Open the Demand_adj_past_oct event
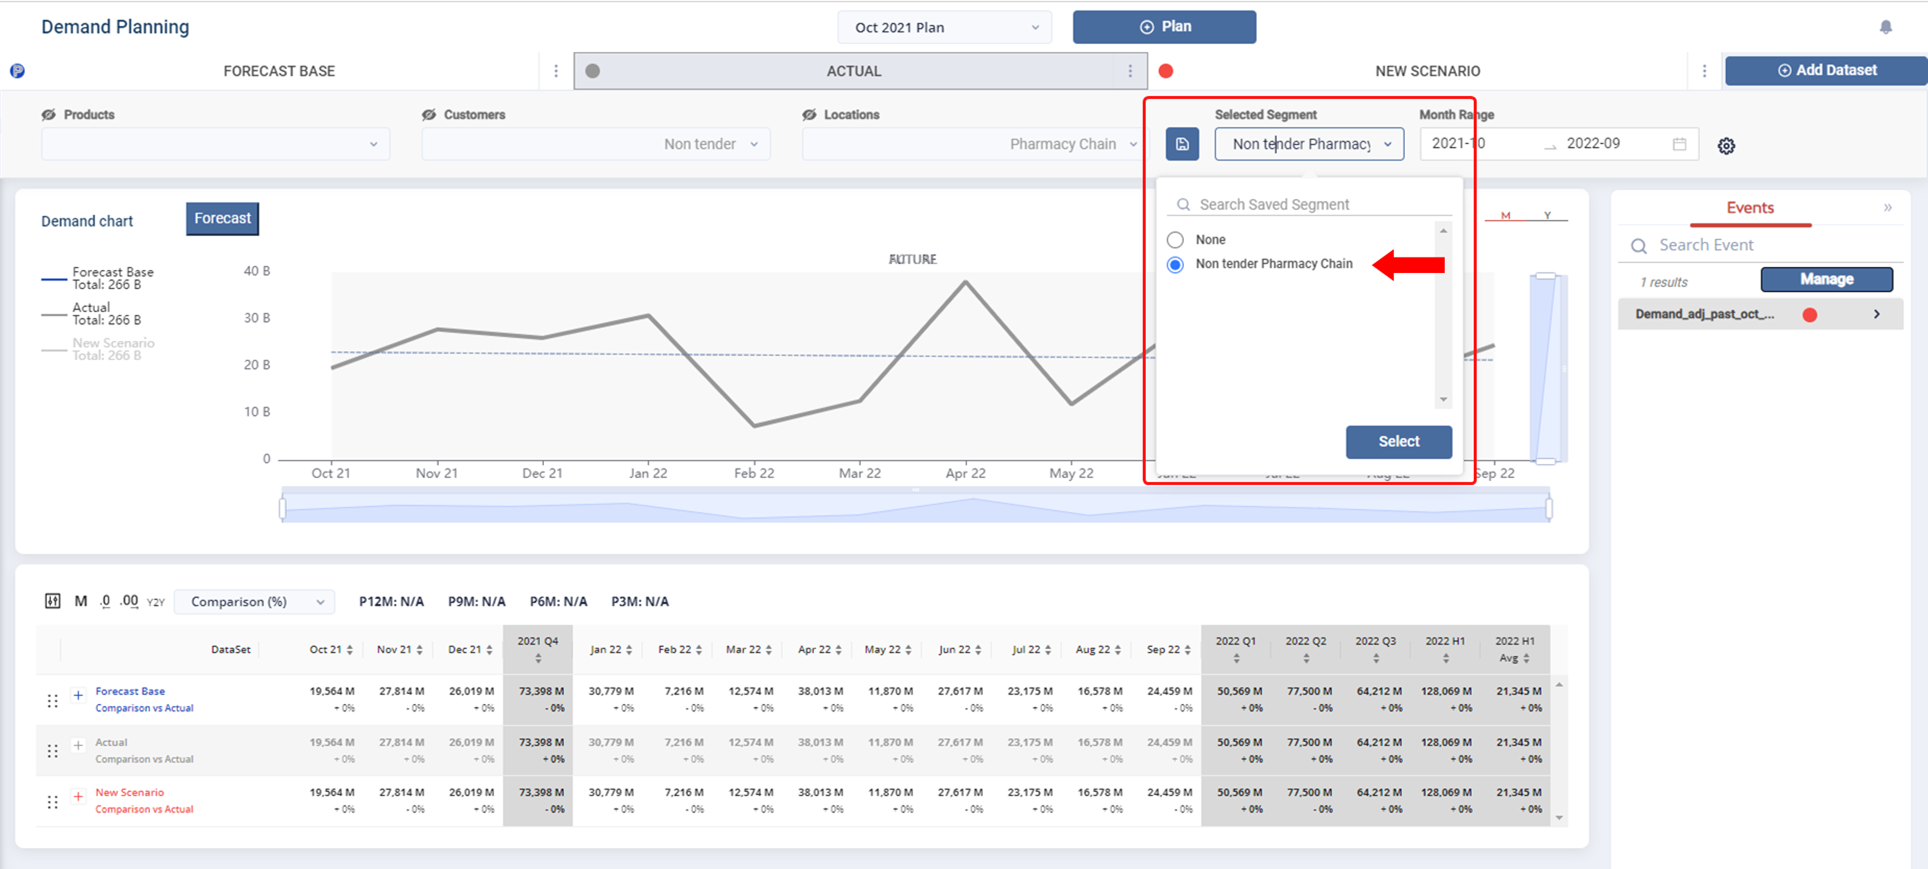Image resolution: width=1928 pixels, height=869 pixels. [x=1760, y=314]
